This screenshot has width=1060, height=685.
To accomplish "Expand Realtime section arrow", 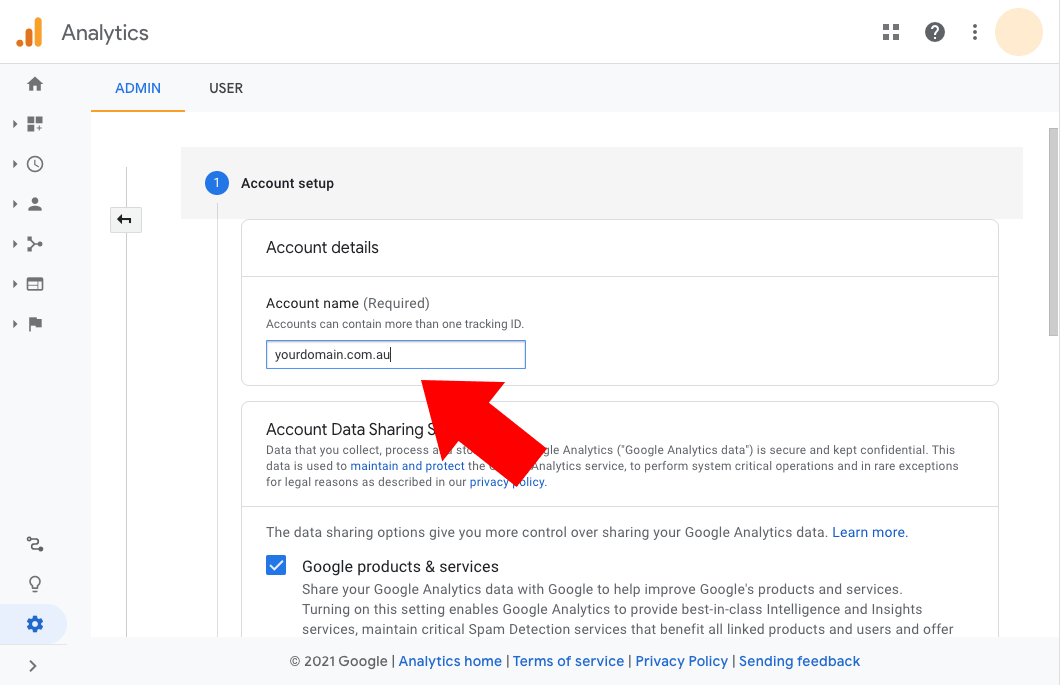I will click(x=15, y=164).
